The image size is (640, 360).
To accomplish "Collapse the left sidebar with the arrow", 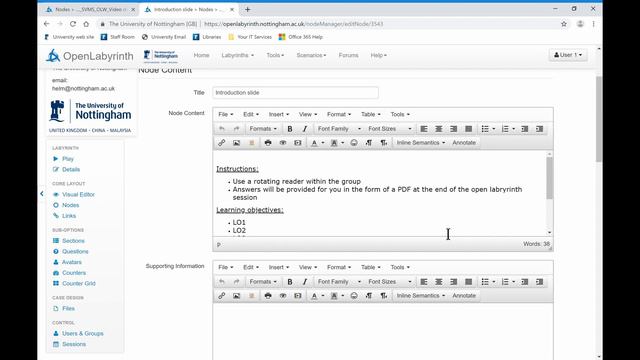I will tap(42, 193).
